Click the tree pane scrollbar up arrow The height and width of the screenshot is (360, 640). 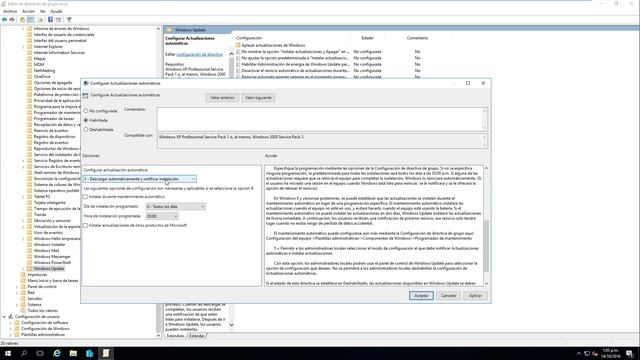158,29
